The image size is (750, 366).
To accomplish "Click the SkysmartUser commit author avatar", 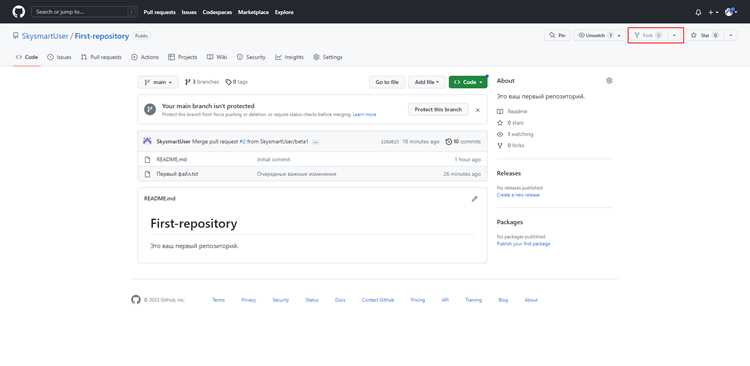I will point(147,141).
